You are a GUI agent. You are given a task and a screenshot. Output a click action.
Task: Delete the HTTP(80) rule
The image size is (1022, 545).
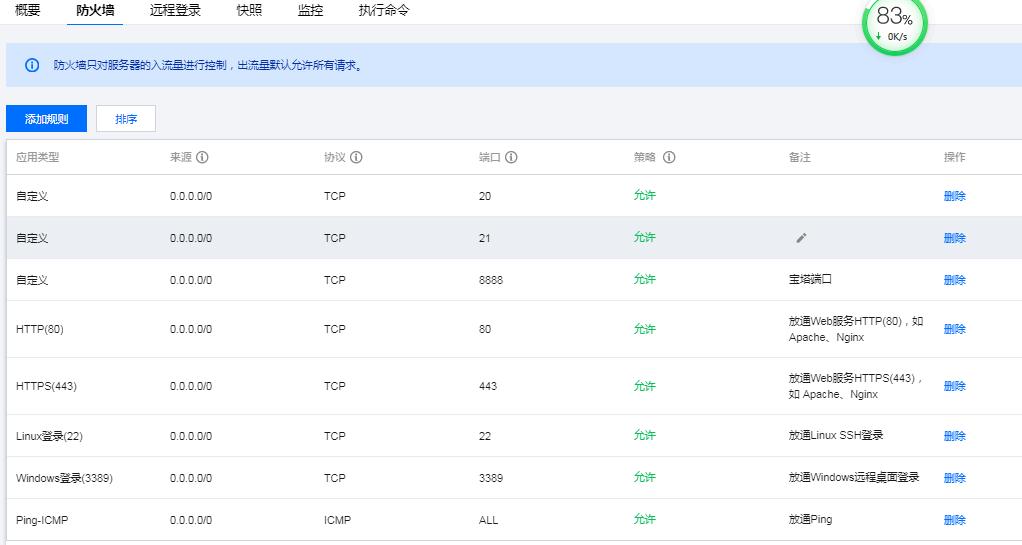[954, 329]
